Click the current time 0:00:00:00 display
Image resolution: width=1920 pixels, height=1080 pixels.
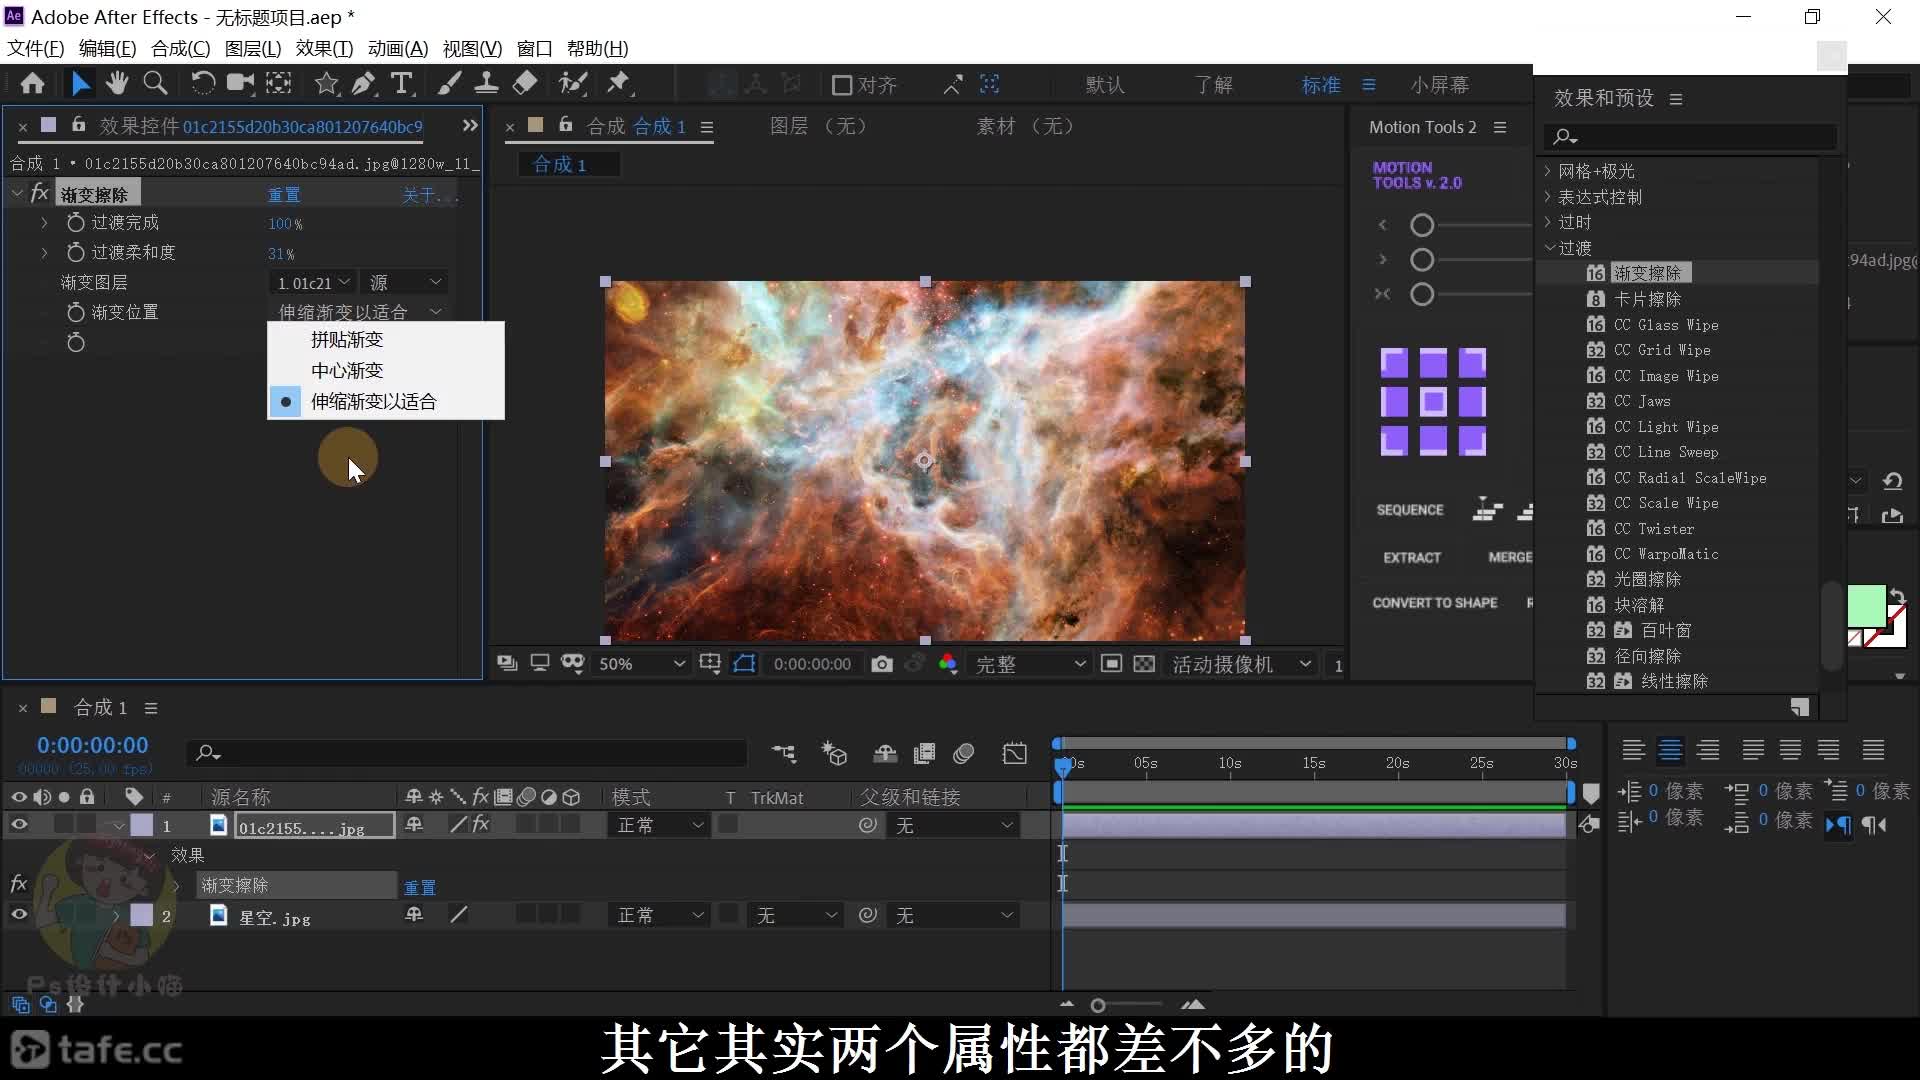click(x=93, y=745)
